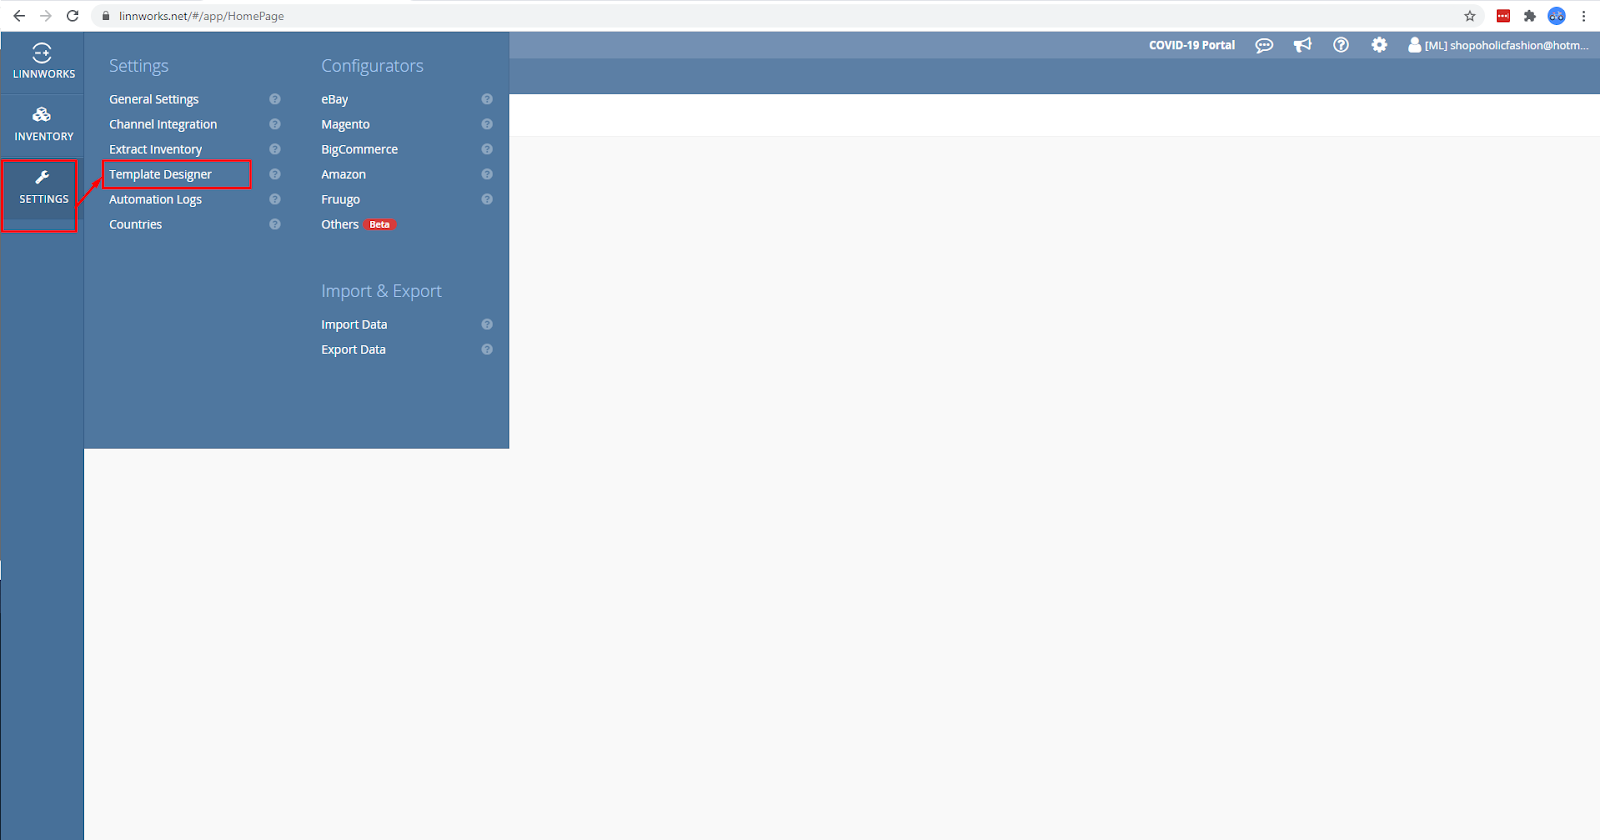Open Export Data
Screen dimensions: 1600x840
coord(353,349)
